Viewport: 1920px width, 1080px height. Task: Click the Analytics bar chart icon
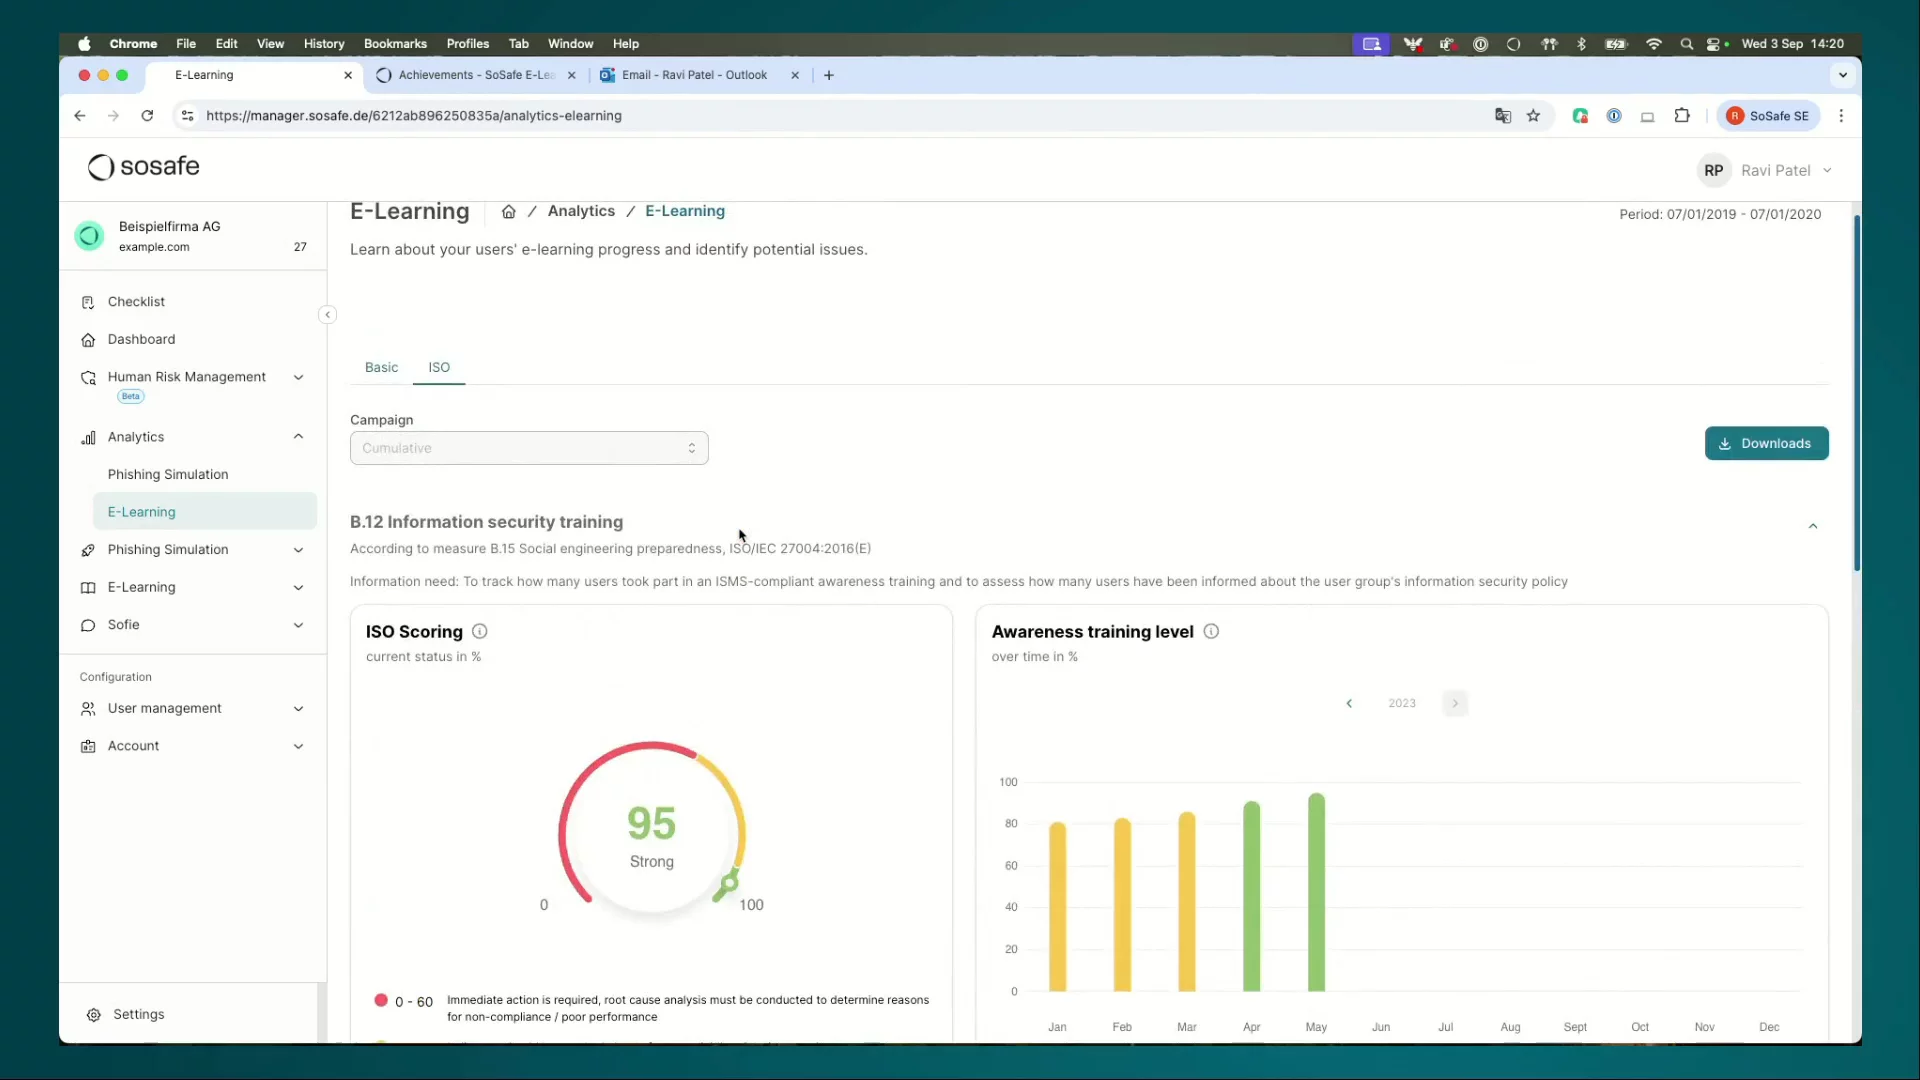tap(88, 438)
